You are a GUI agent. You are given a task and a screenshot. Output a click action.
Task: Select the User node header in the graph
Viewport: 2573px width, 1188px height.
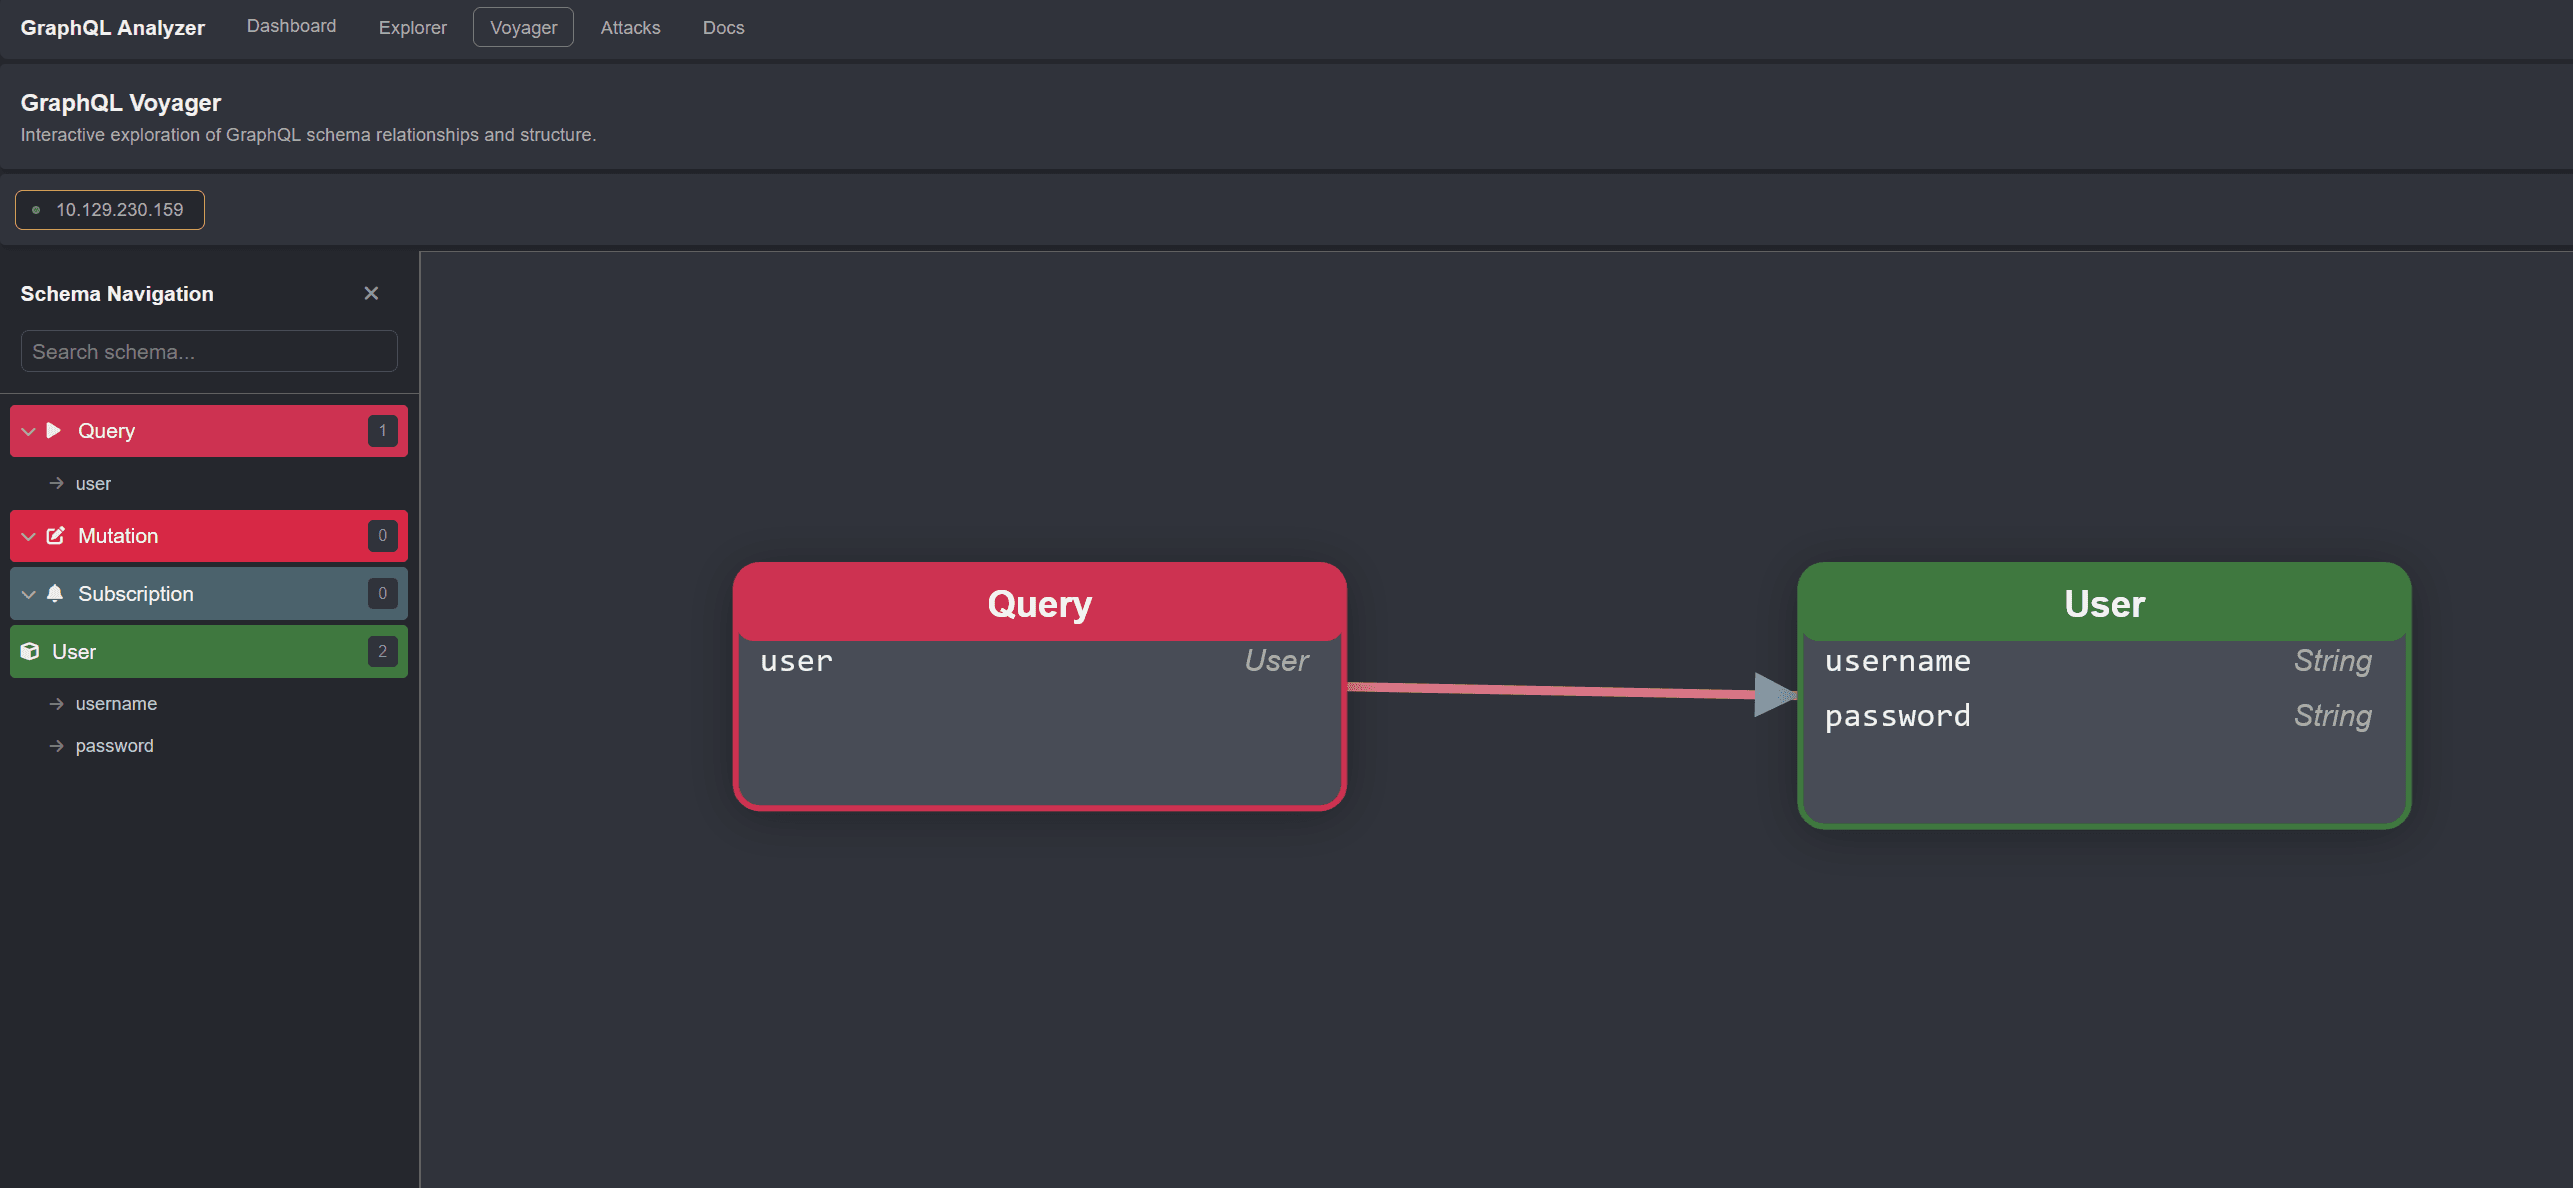pyautogui.click(x=2103, y=603)
